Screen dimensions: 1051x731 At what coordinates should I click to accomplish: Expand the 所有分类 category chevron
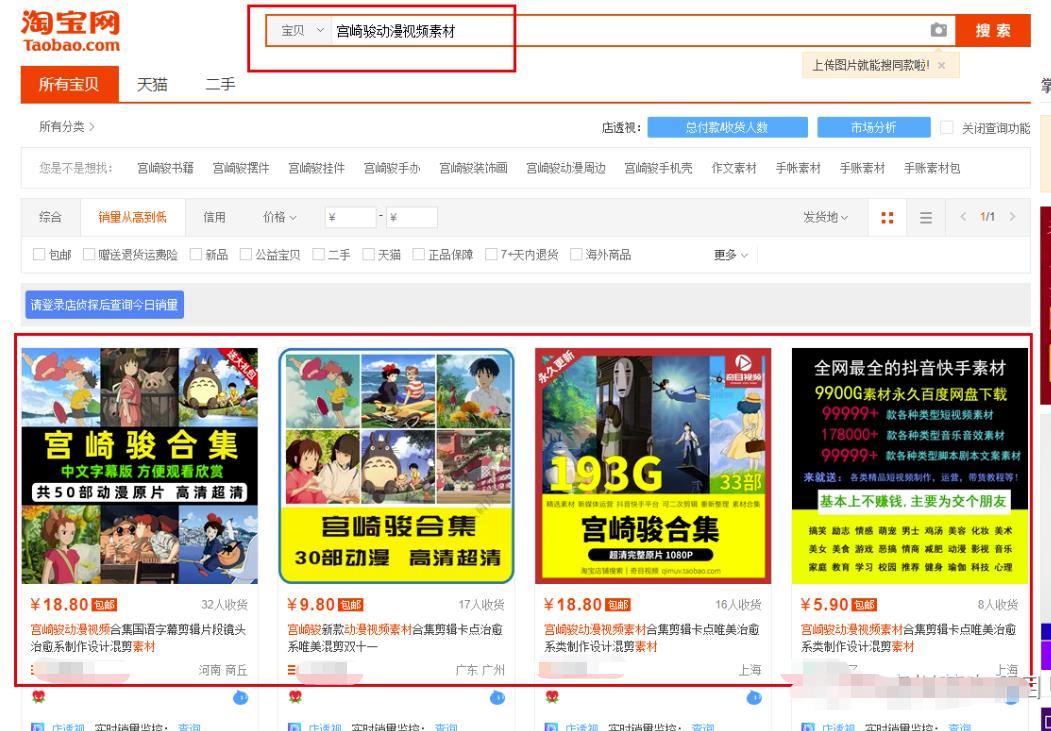(92, 126)
